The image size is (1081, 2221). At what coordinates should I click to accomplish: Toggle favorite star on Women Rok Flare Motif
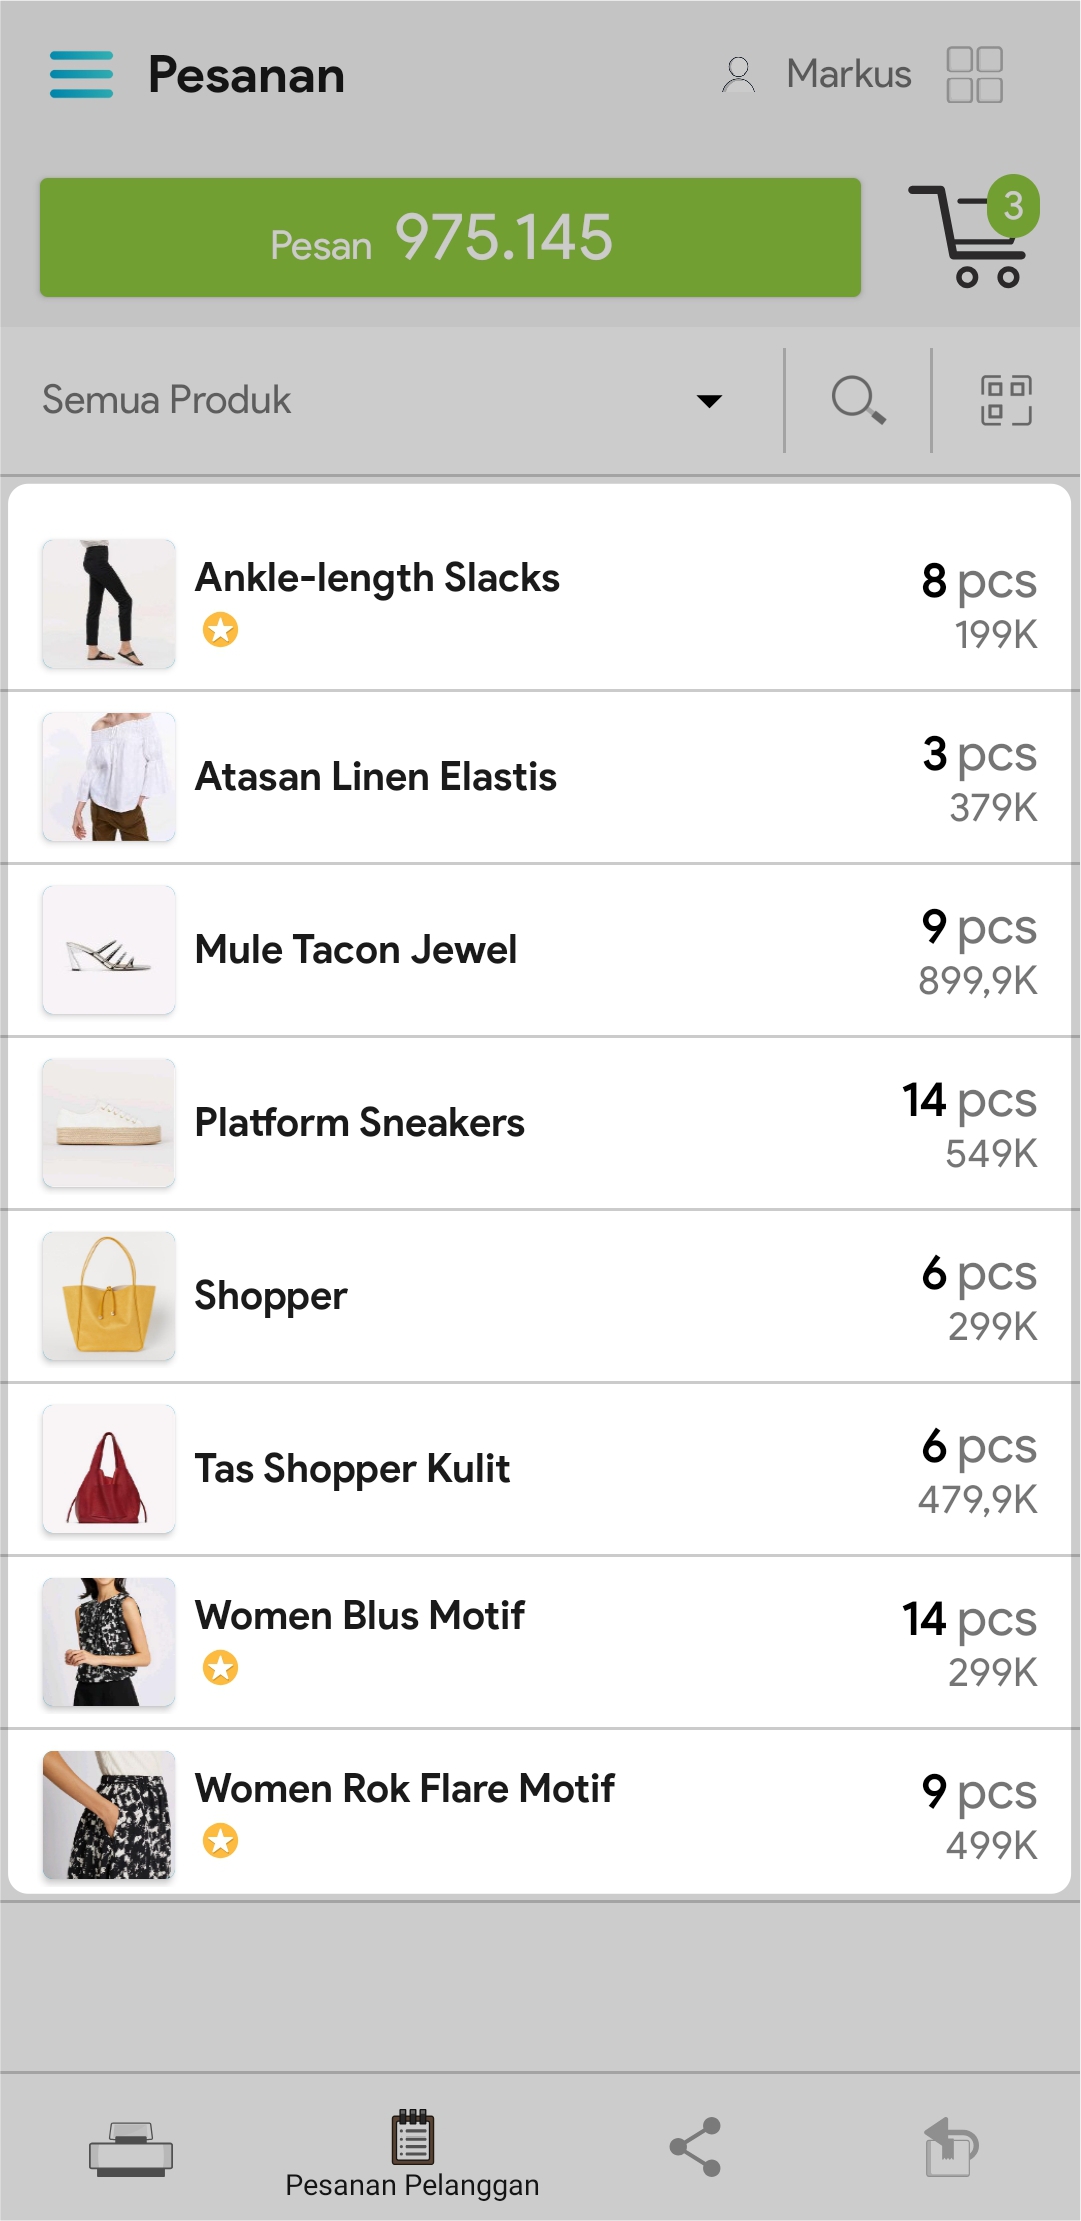point(221,1841)
